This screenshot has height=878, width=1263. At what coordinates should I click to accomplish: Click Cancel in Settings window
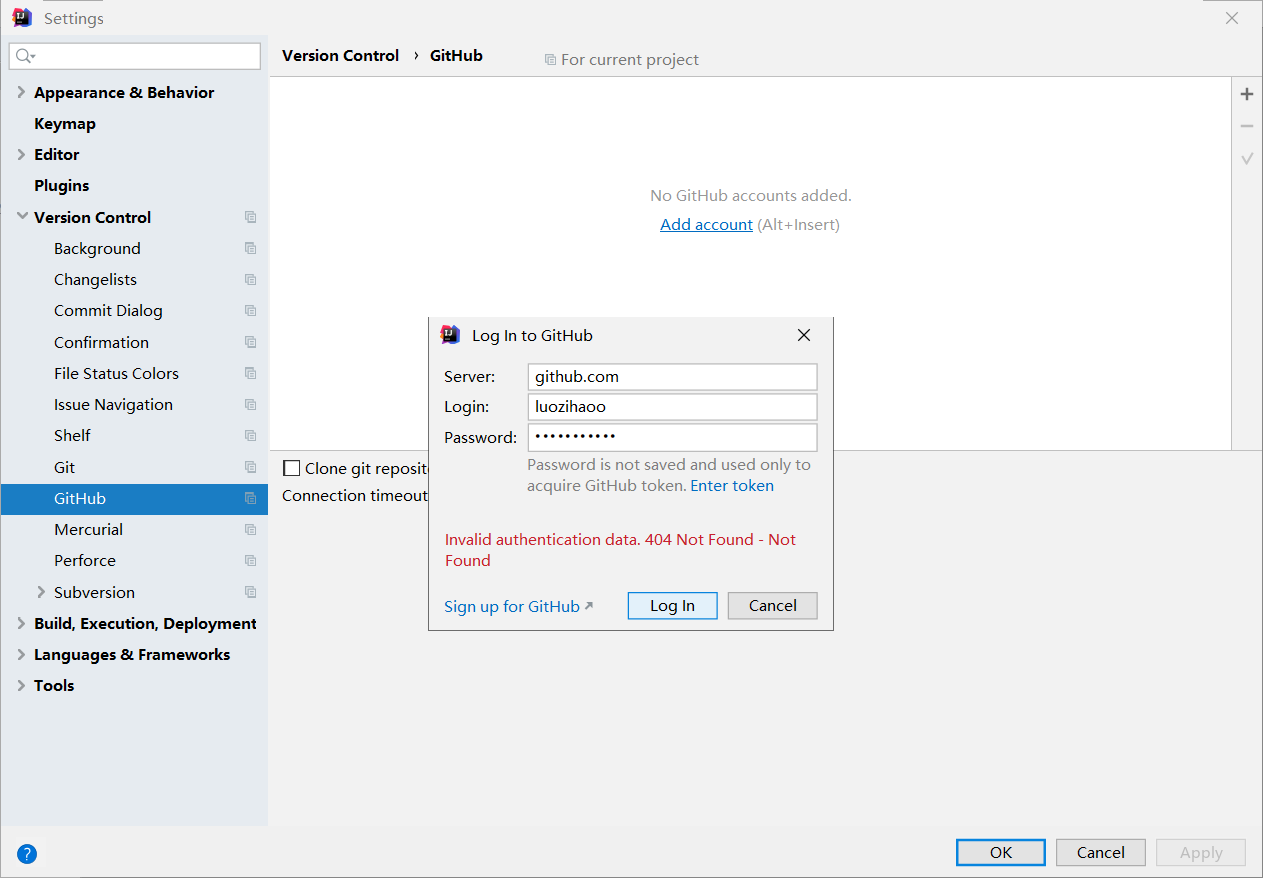(x=1101, y=852)
